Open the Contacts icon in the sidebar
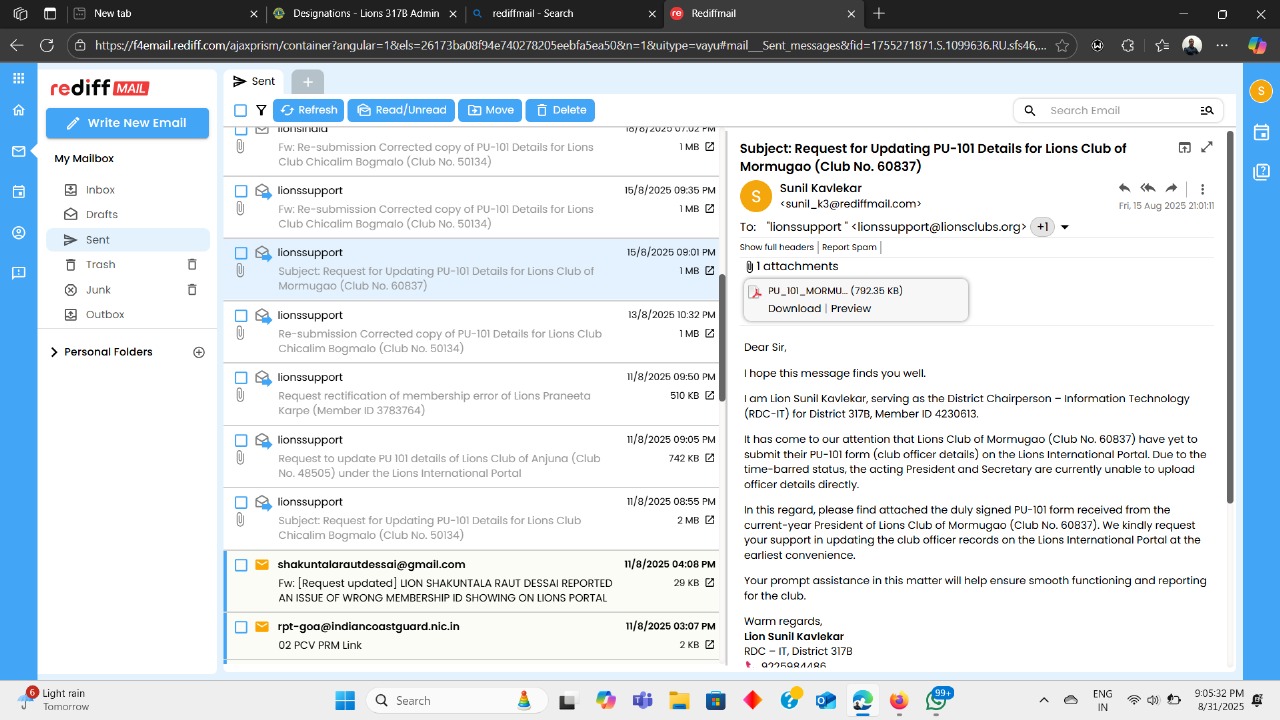This screenshot has height=720, width=1280. (x=18, y=233)
